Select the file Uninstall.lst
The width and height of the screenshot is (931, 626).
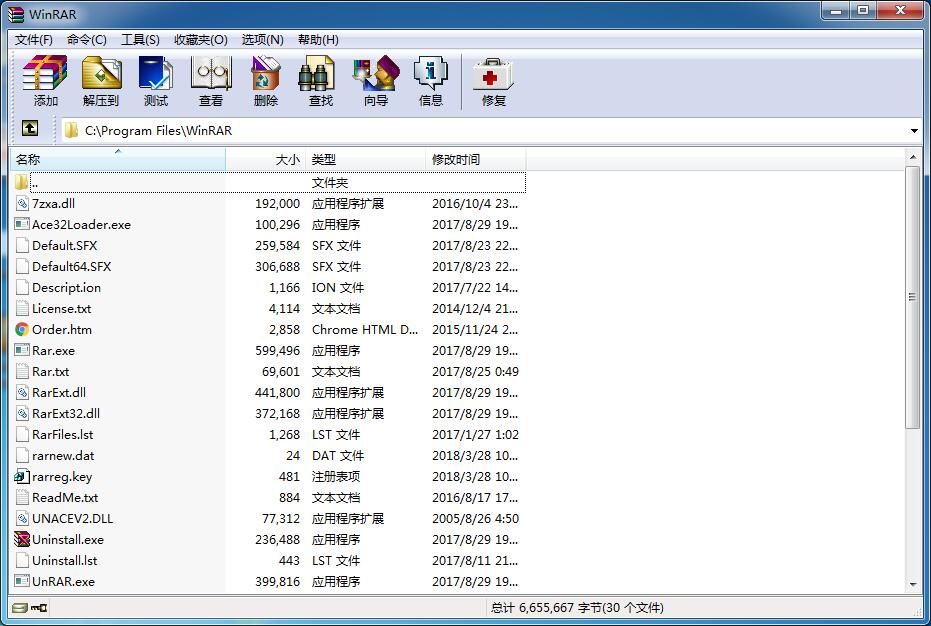click(x=64, y=561)
